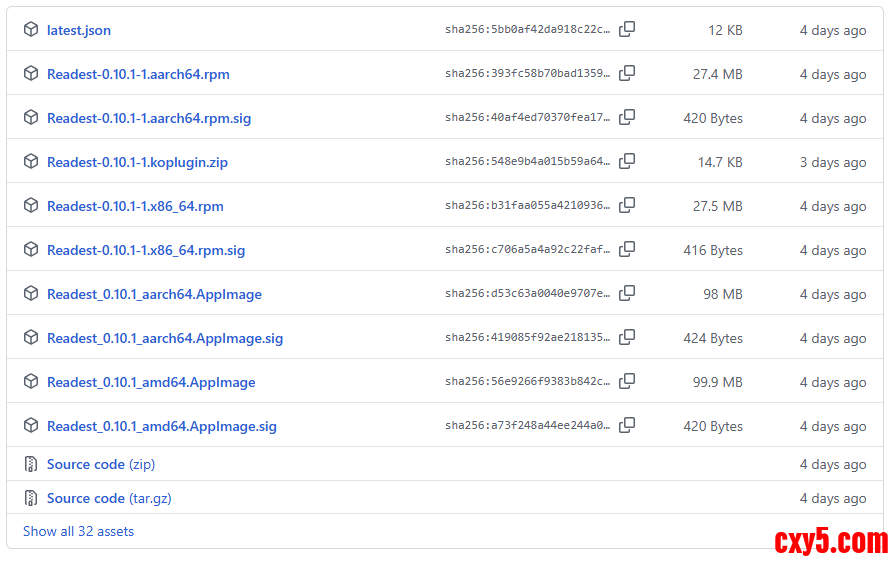
Task: Download Source code (tar.gz)
Action: (109, 498)
